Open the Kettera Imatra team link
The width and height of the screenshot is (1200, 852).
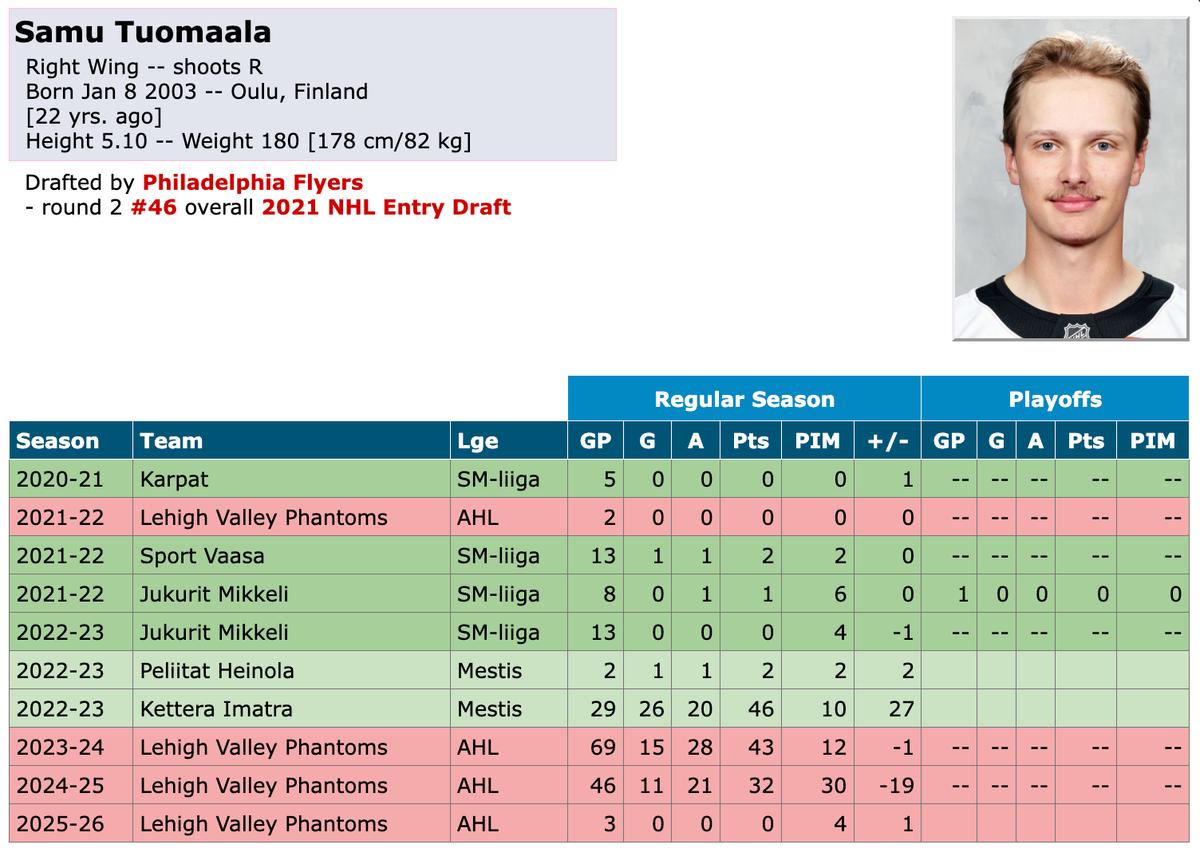click(216, 709)
